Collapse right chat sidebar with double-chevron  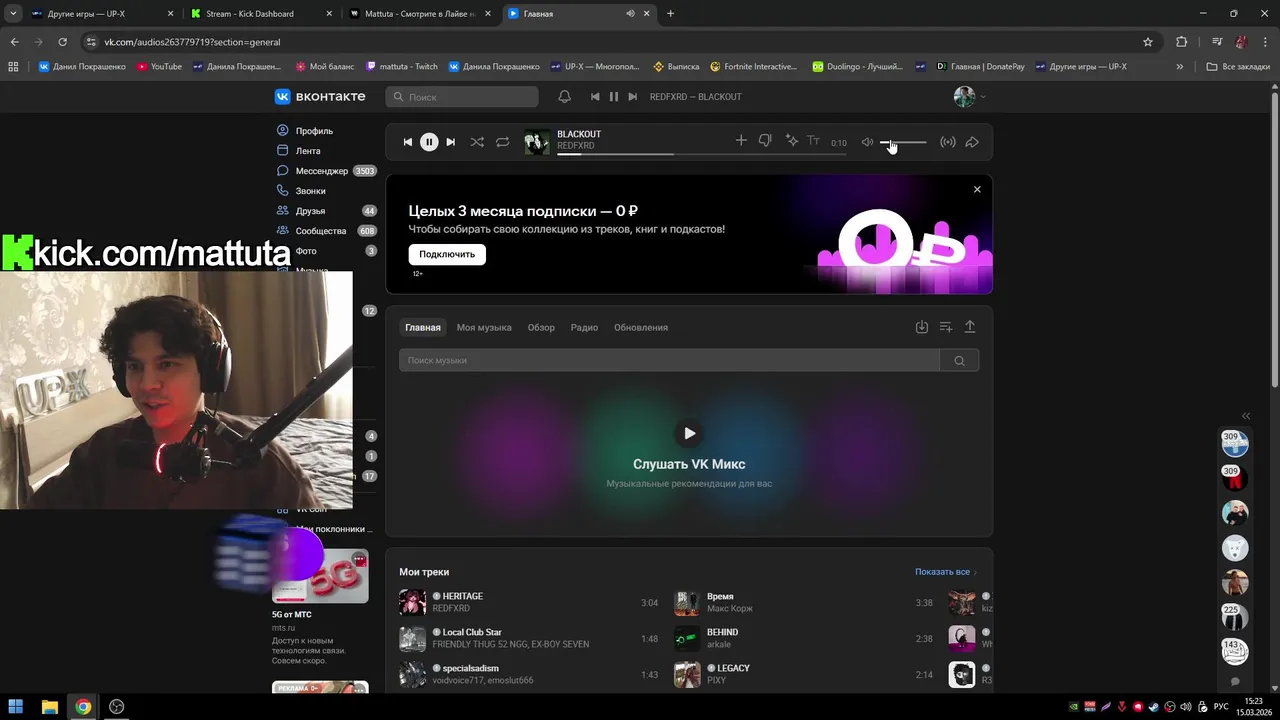coord(1246,416)
